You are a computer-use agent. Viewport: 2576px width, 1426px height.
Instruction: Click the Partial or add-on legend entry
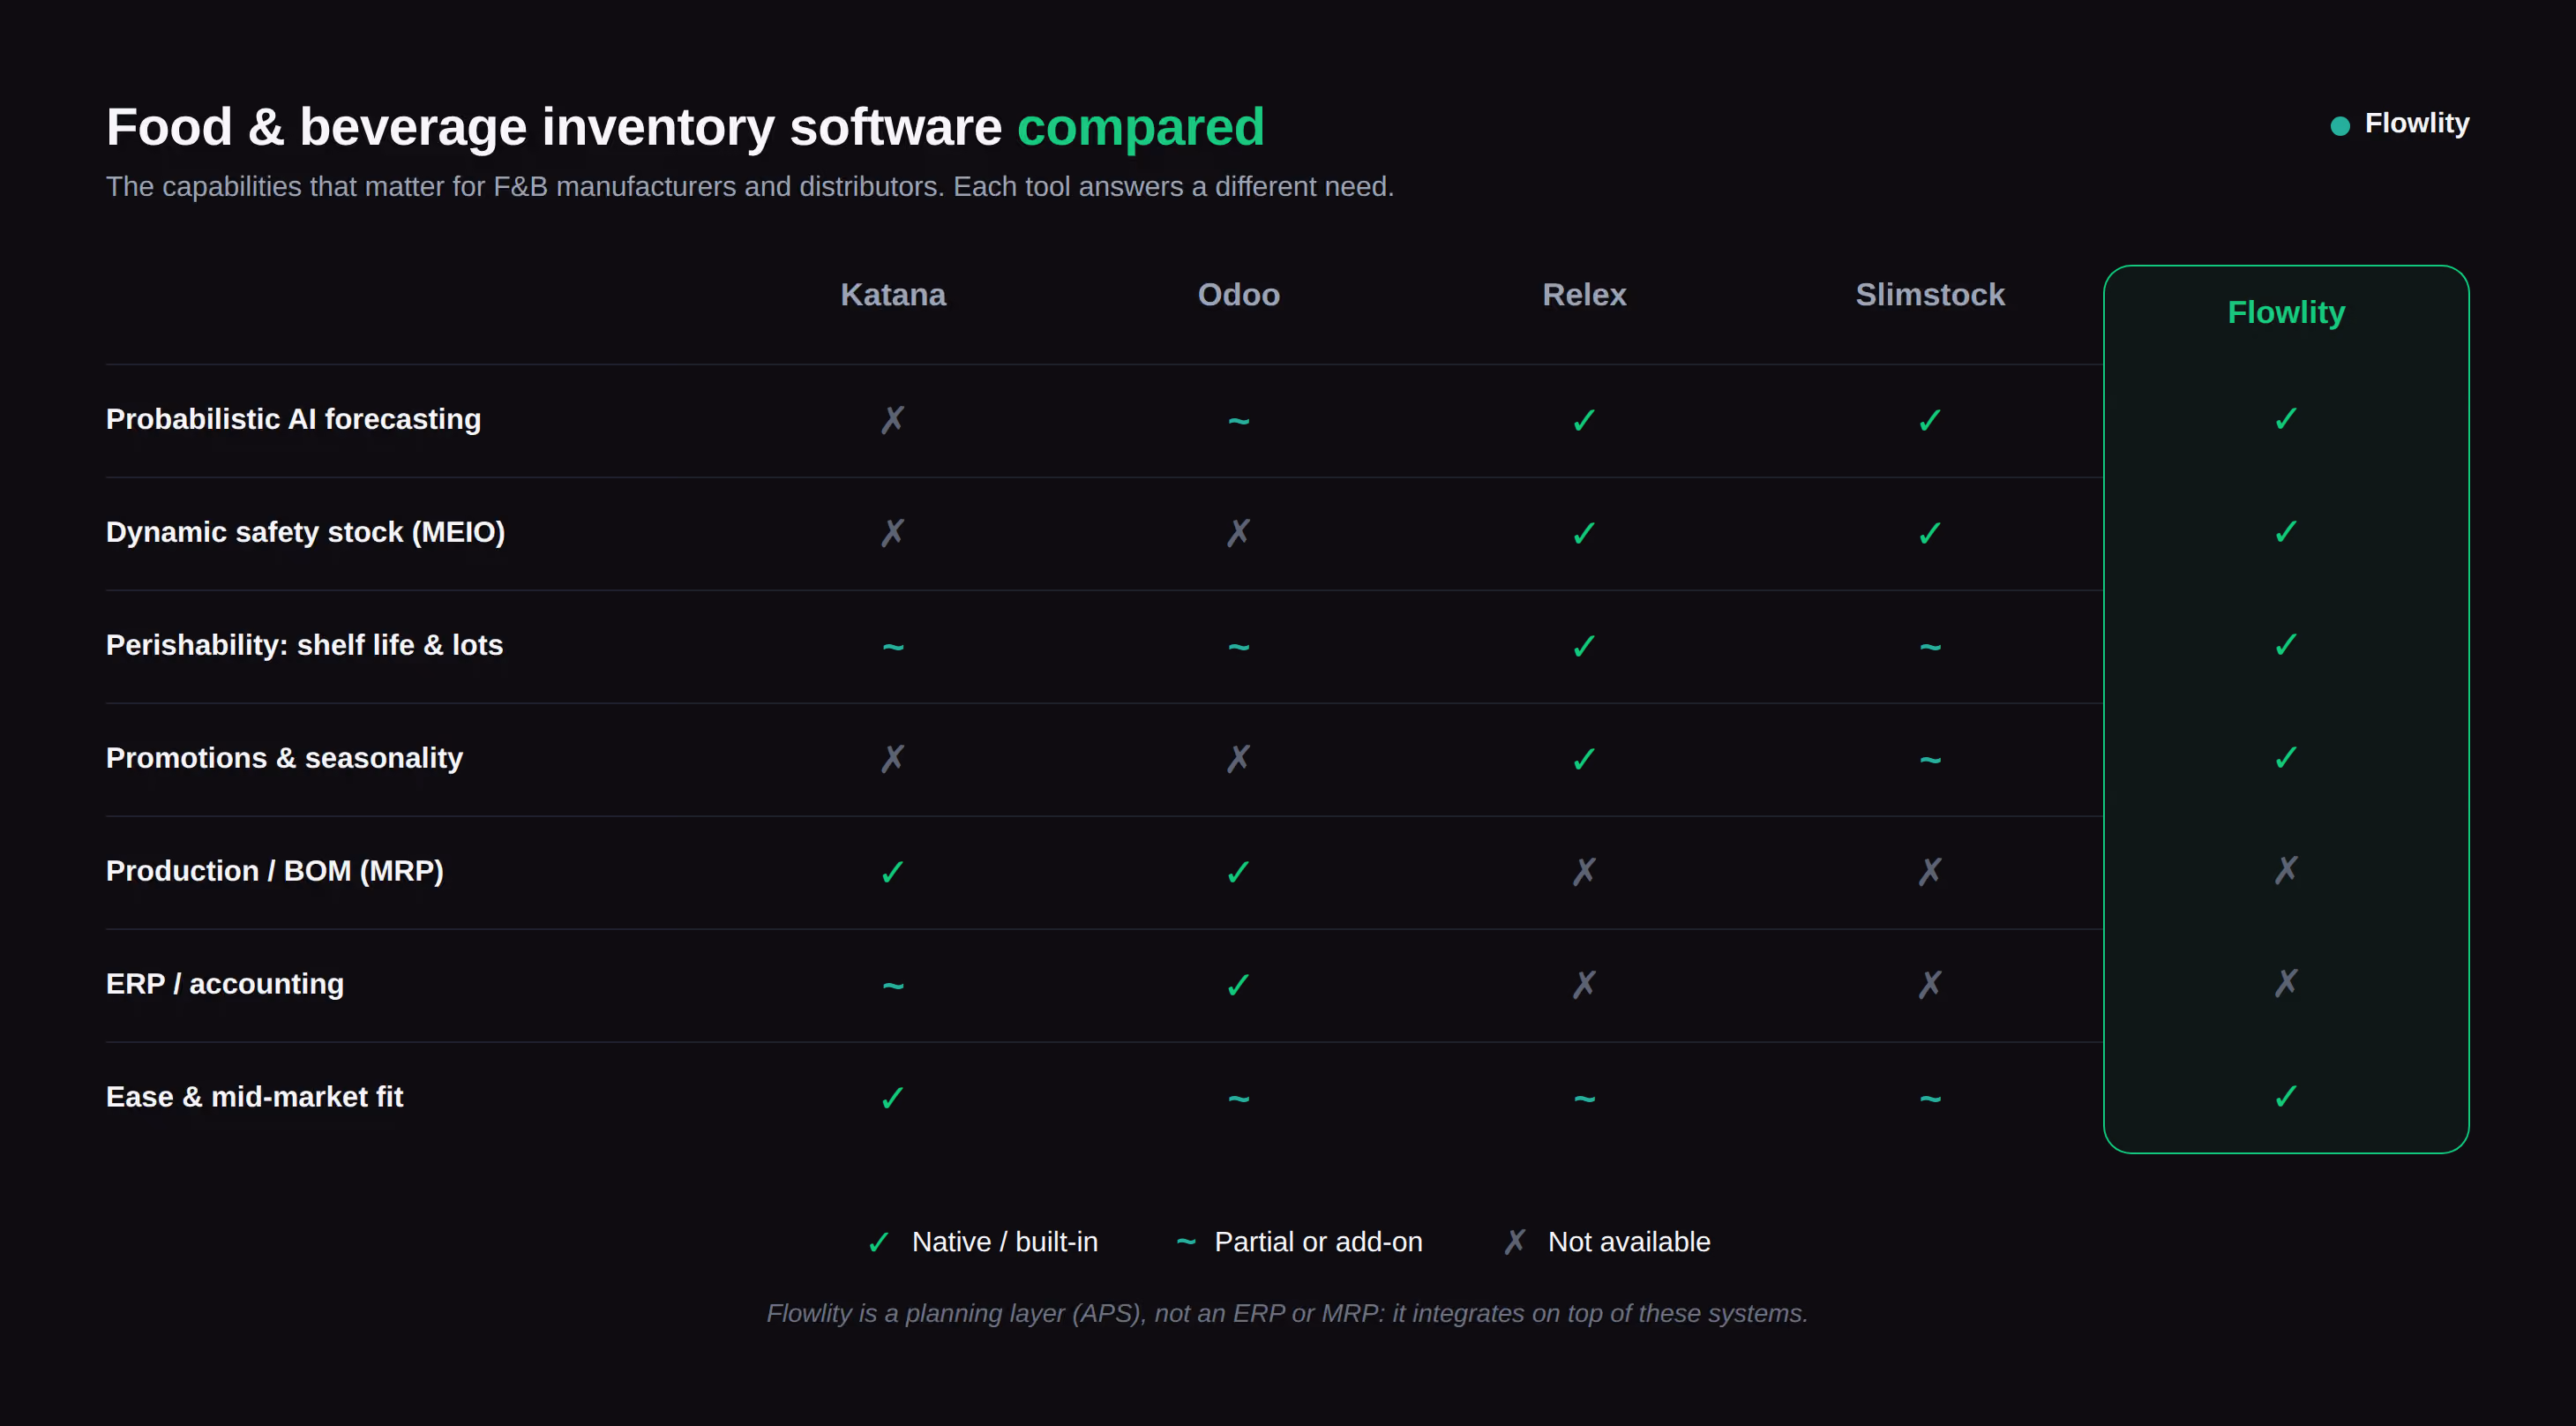1299,1242
